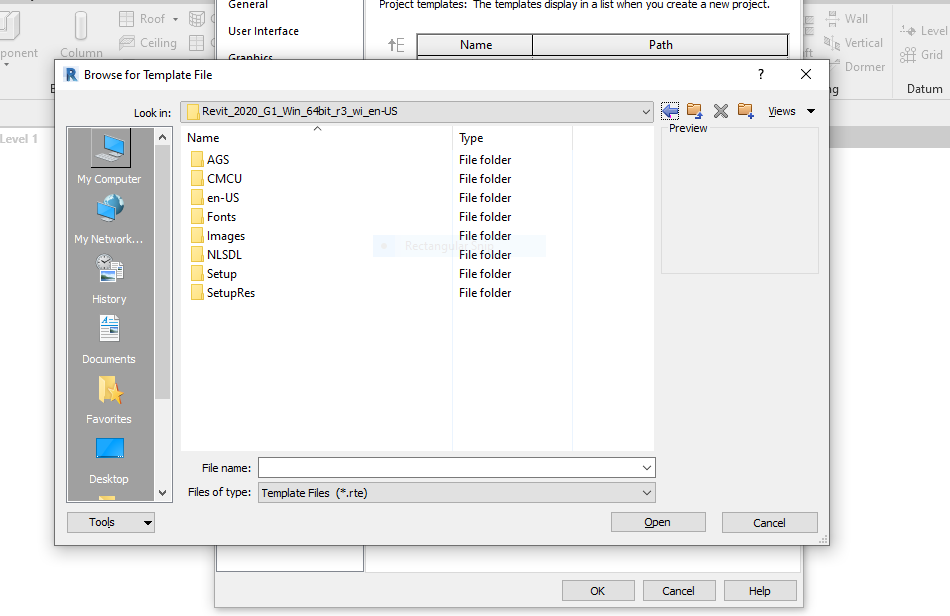Screen dimensions: 950x616
Task: Select the Vertical opening tool
Action: click(853, 43)
